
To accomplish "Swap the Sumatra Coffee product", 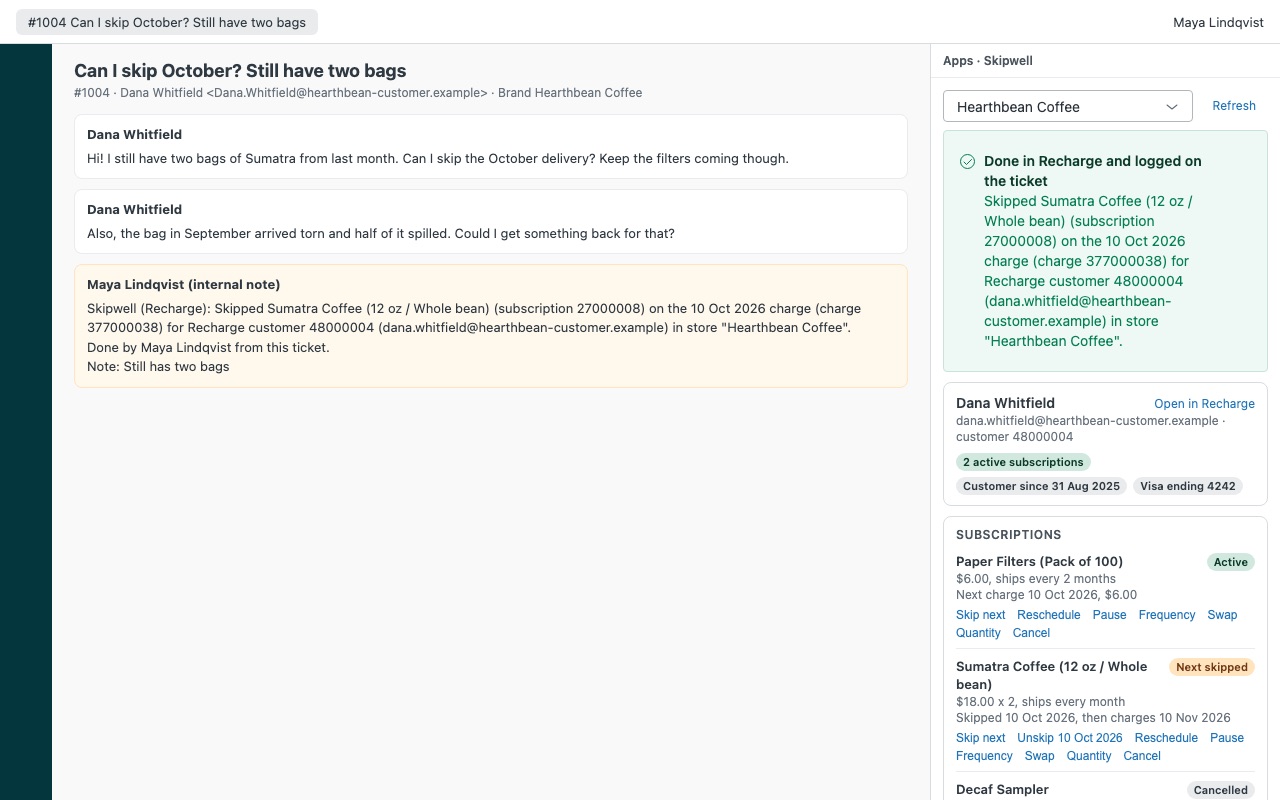I will [x=1039, y=756].
